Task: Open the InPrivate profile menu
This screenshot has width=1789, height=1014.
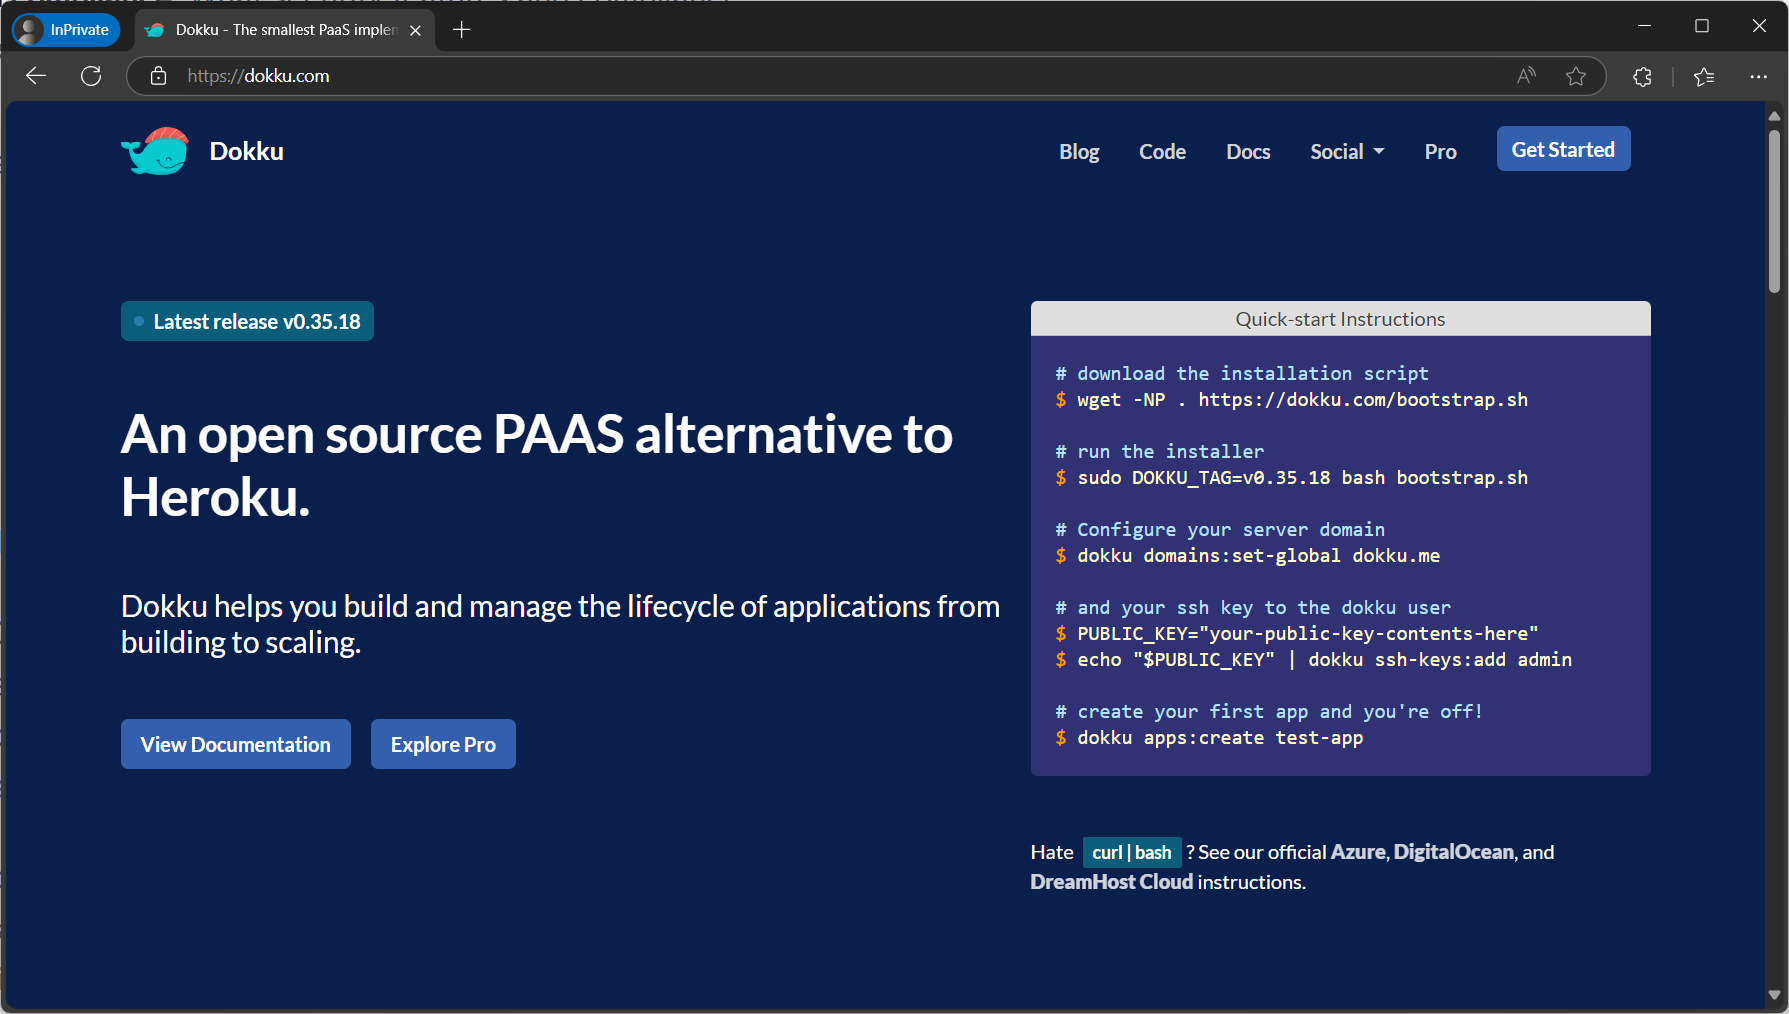Action: pos(63,30)
